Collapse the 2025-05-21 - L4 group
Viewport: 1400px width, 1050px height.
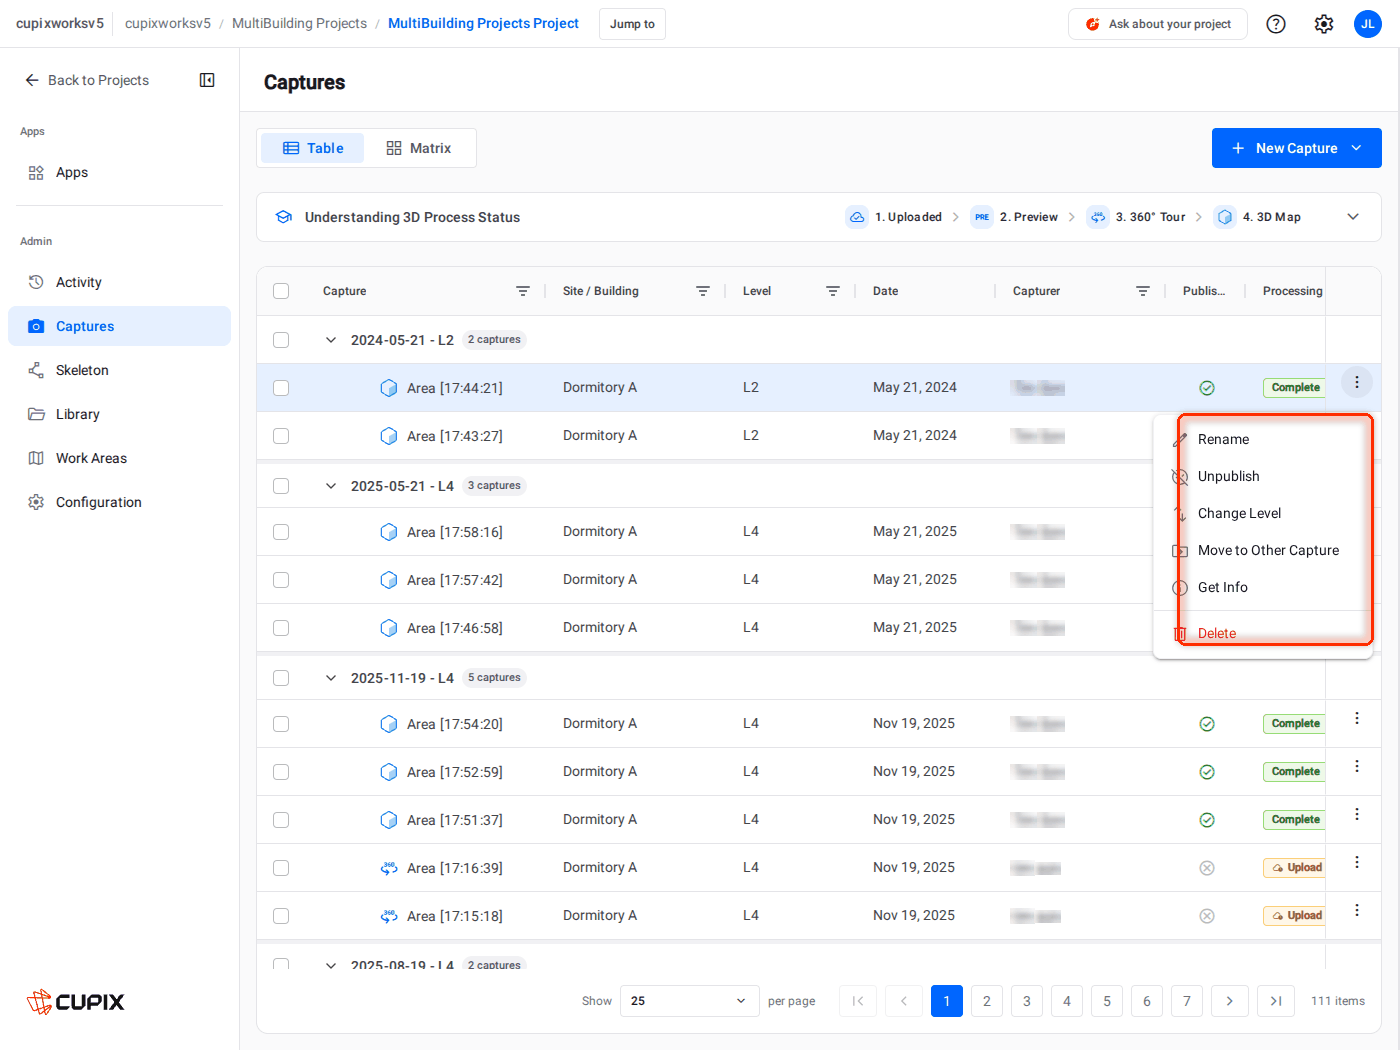(x=331, y=486)
